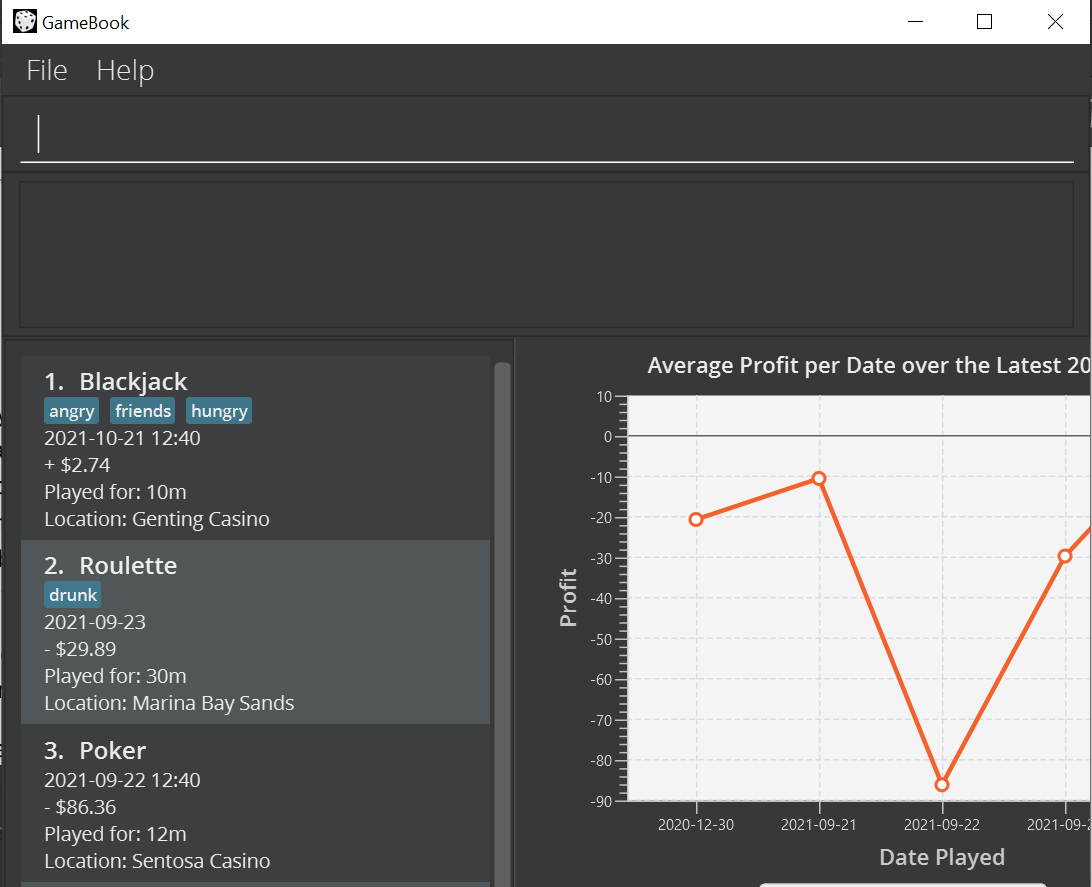
Task: Click Played for: 30m text
Action: pos(116,676)
